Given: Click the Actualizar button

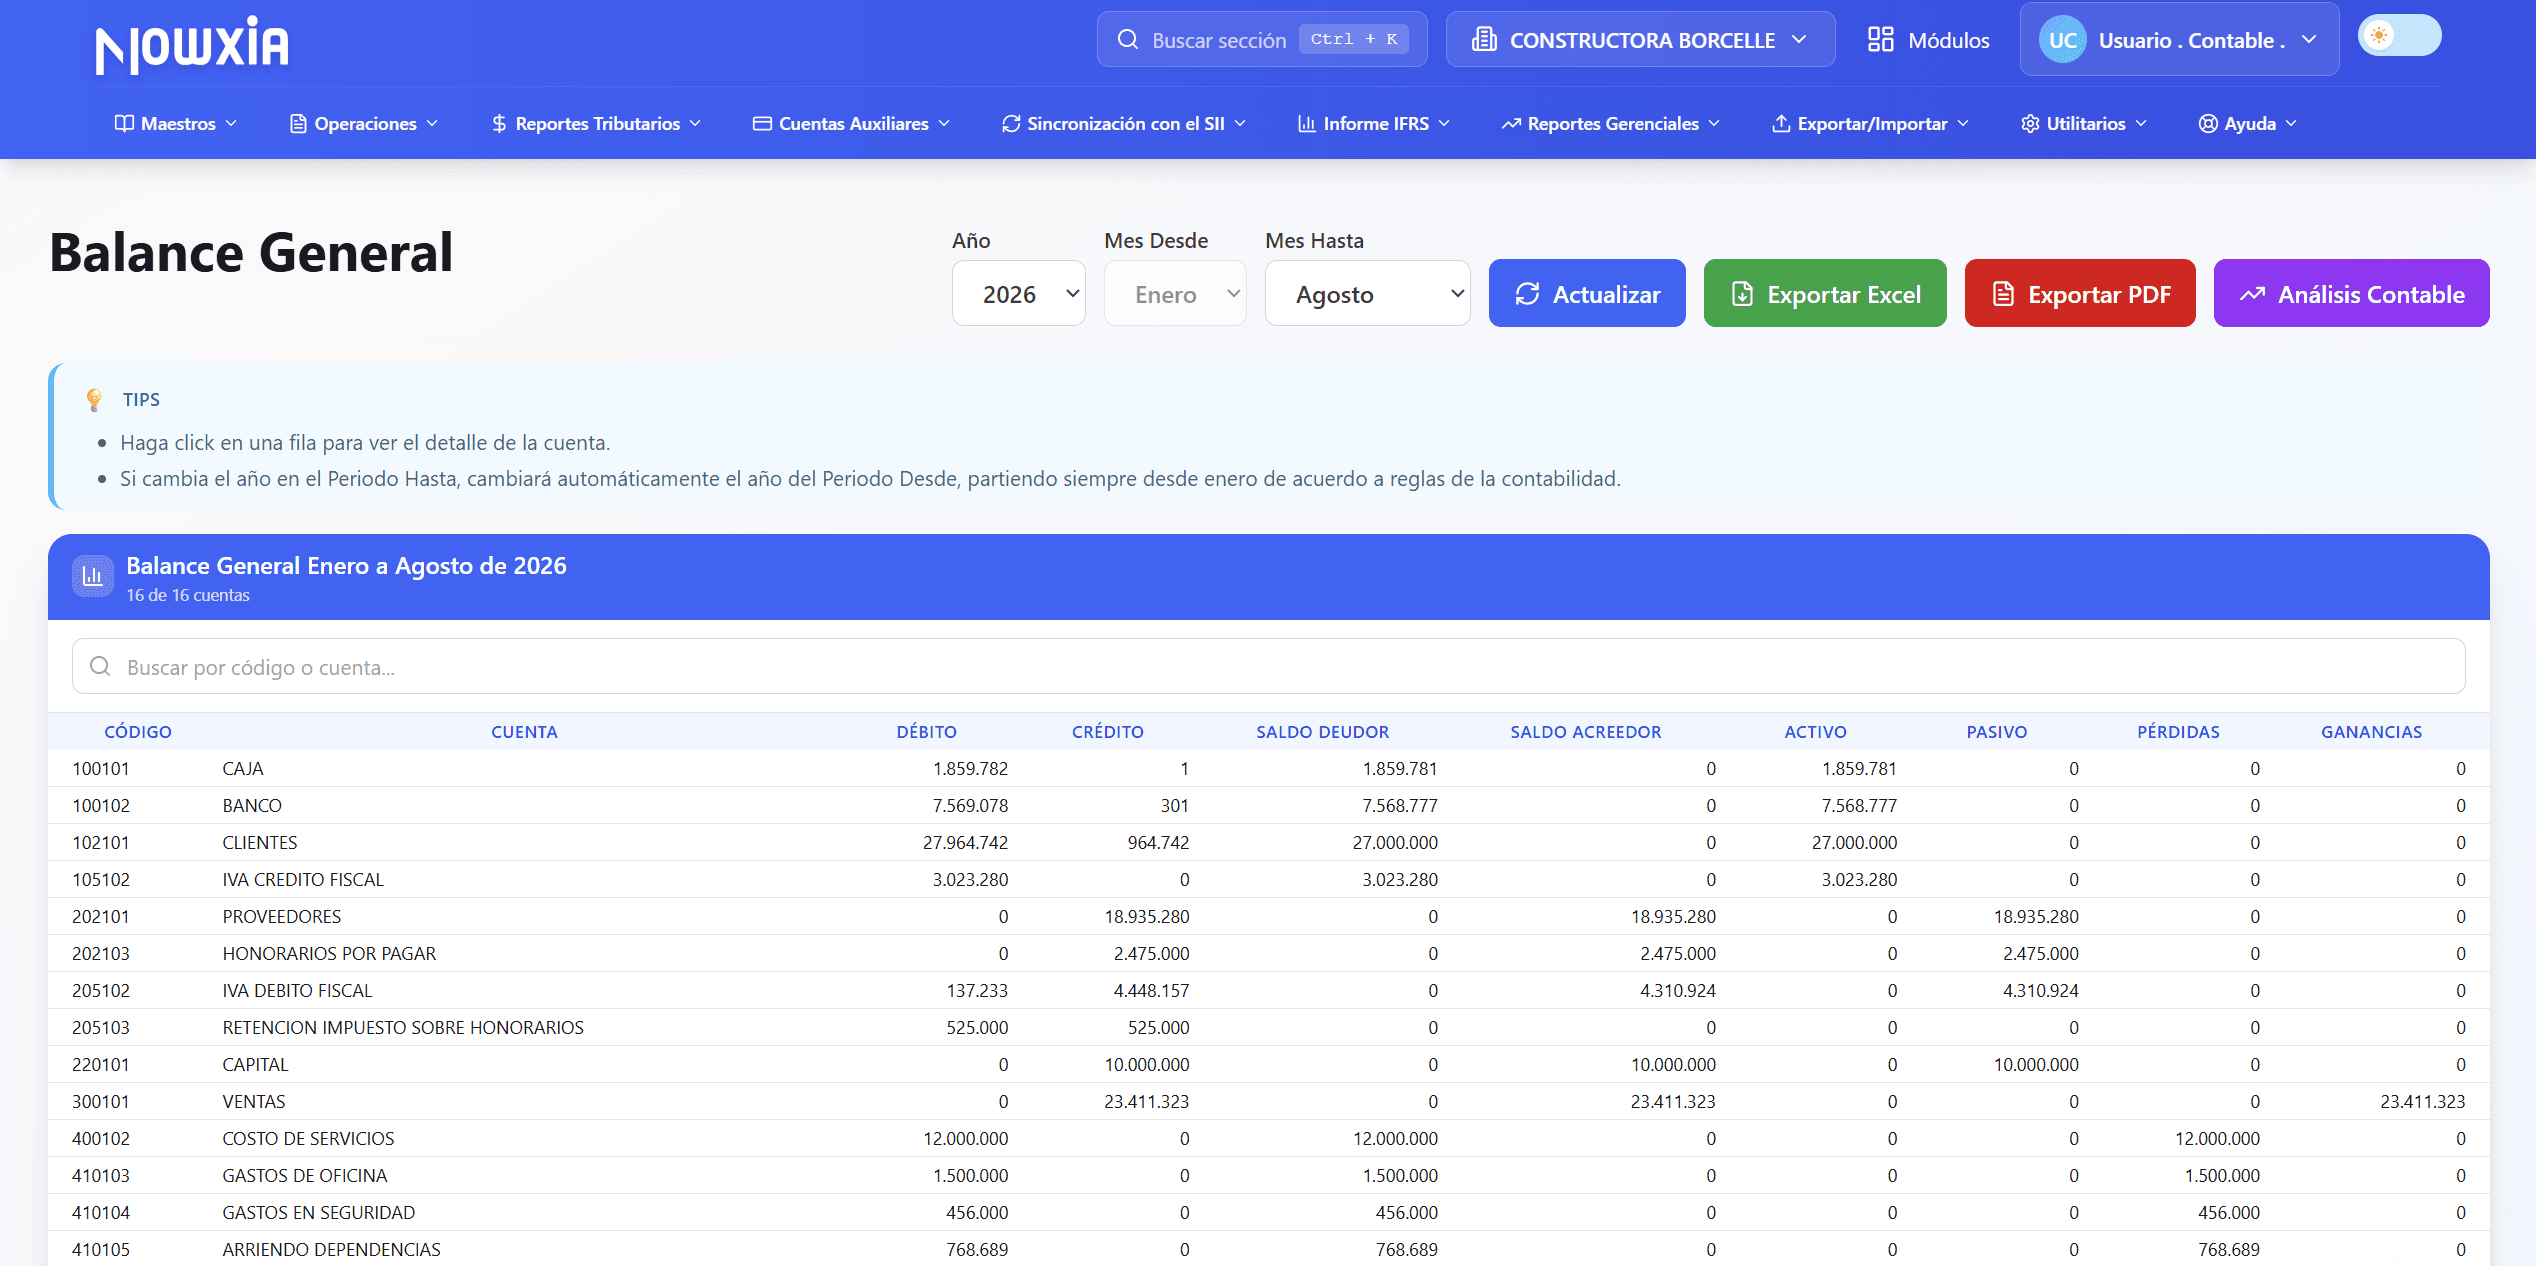Looking at the screenshot, I should pos(1587,293).
